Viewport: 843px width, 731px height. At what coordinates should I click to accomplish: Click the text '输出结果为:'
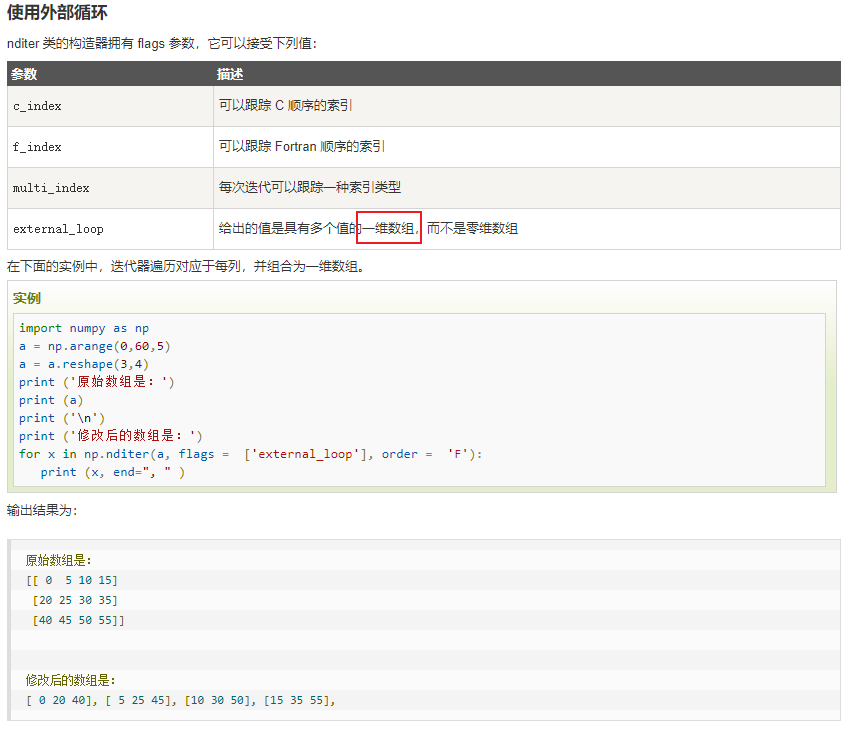click(42, 510)
